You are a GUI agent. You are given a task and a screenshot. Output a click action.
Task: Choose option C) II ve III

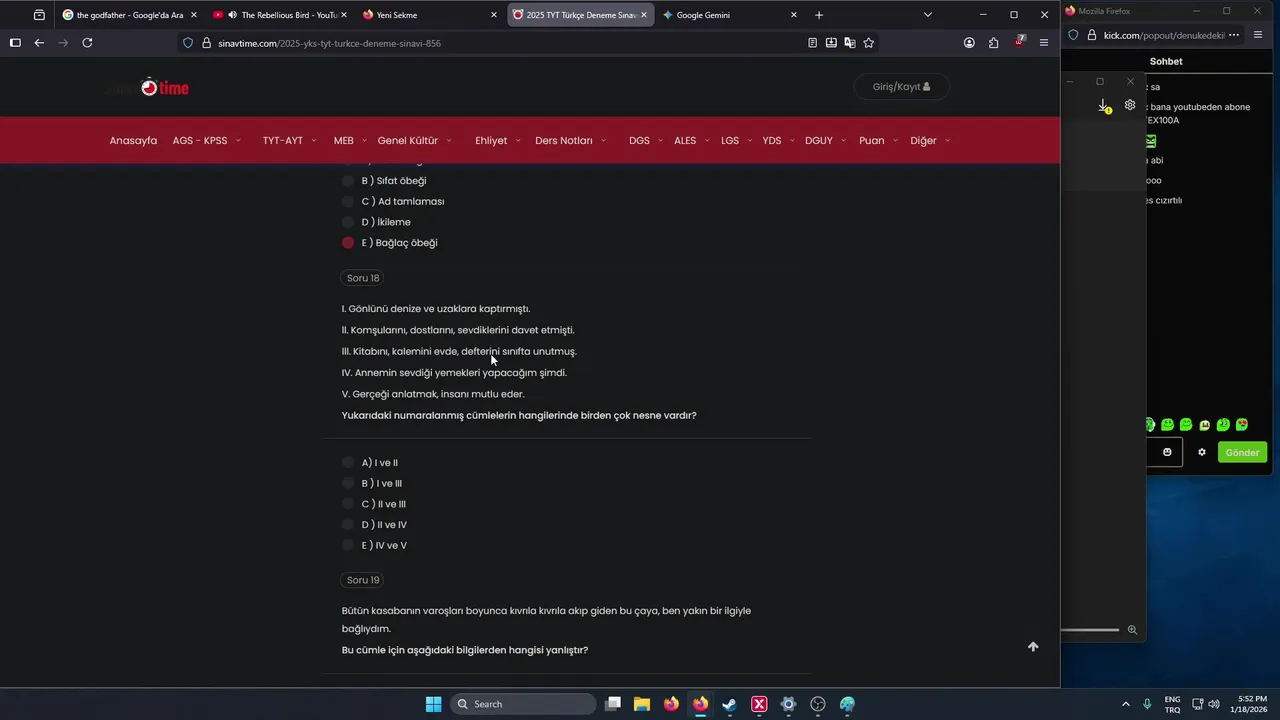point(348,504)
